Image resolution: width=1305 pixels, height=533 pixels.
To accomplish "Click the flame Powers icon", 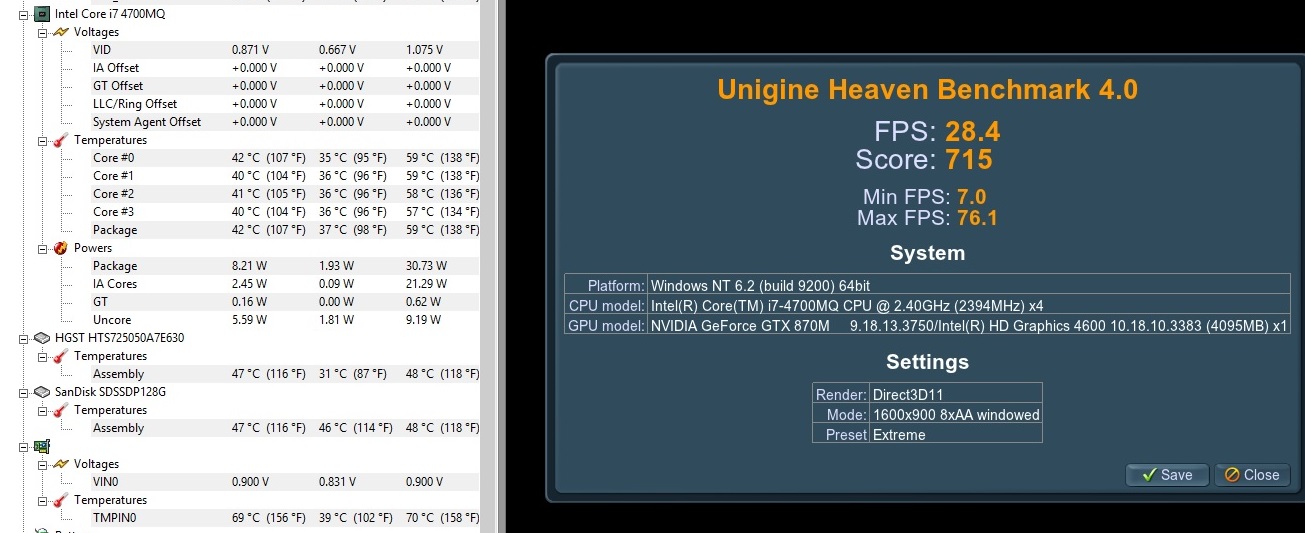I will (x=60, y=248).
